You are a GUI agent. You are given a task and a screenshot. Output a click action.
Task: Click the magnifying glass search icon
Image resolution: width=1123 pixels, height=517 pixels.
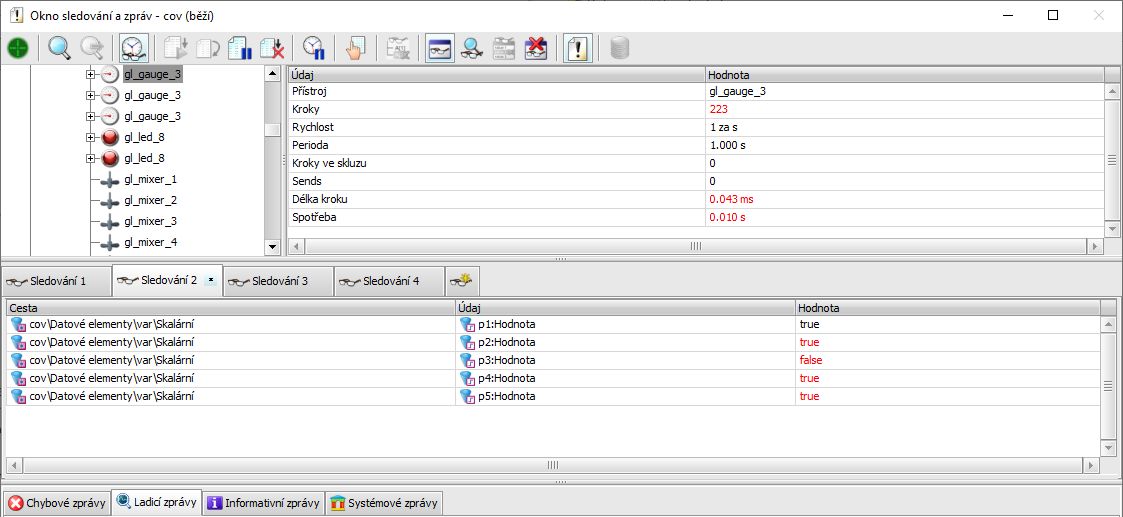[x=59, y=48]
